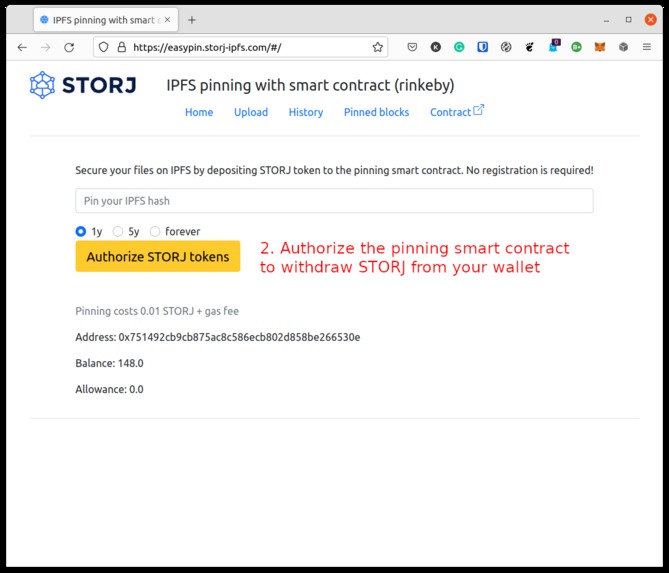Image resolution: width=669 pixels, height=573 pixels.
Task: Go back using the browser back arrow
Action: pyautogui.click(x=22, y=47)
